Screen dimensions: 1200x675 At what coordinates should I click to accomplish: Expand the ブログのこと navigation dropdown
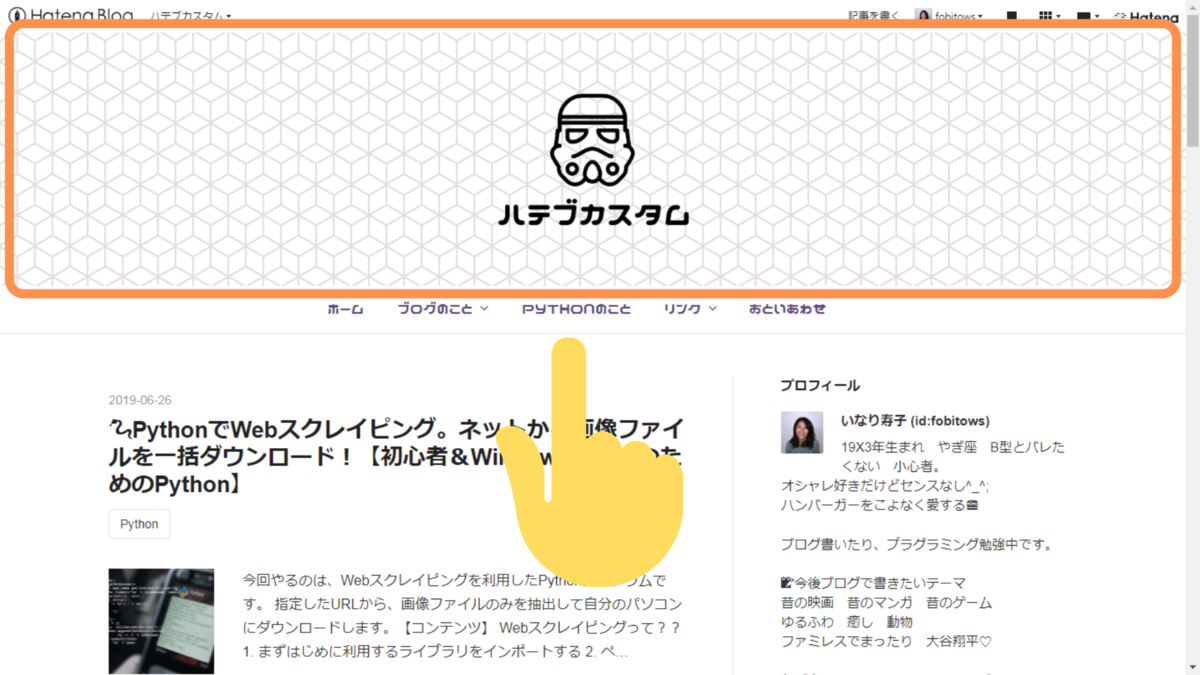pos(443,309)
